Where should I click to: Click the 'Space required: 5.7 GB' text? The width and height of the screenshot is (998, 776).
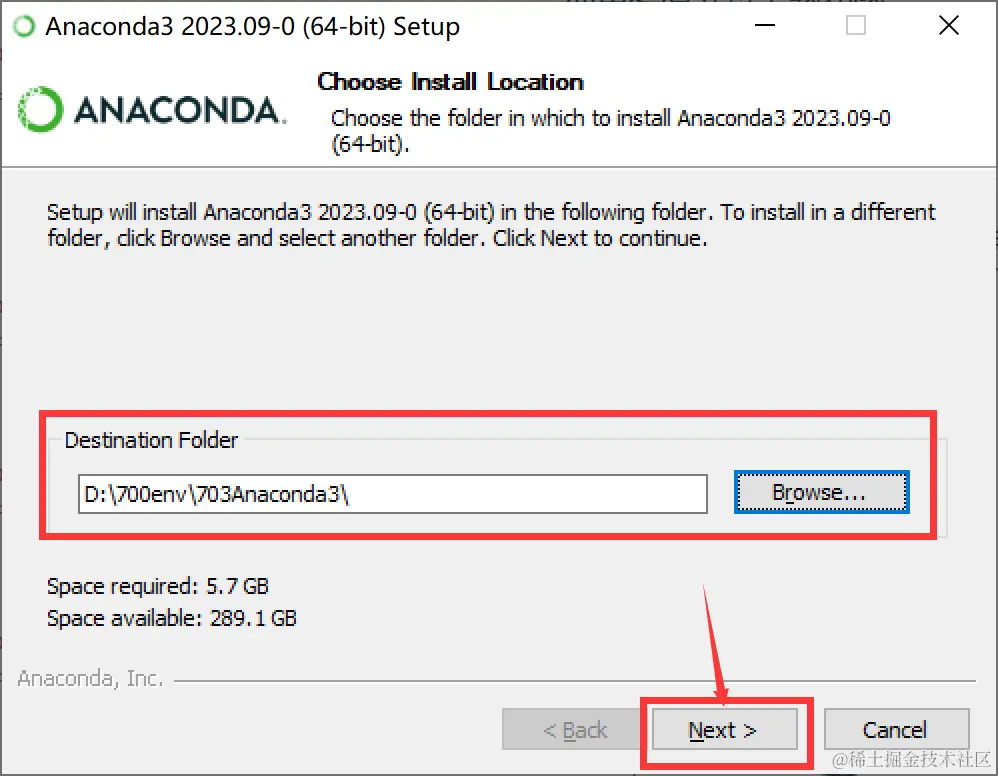click(158, 586)
